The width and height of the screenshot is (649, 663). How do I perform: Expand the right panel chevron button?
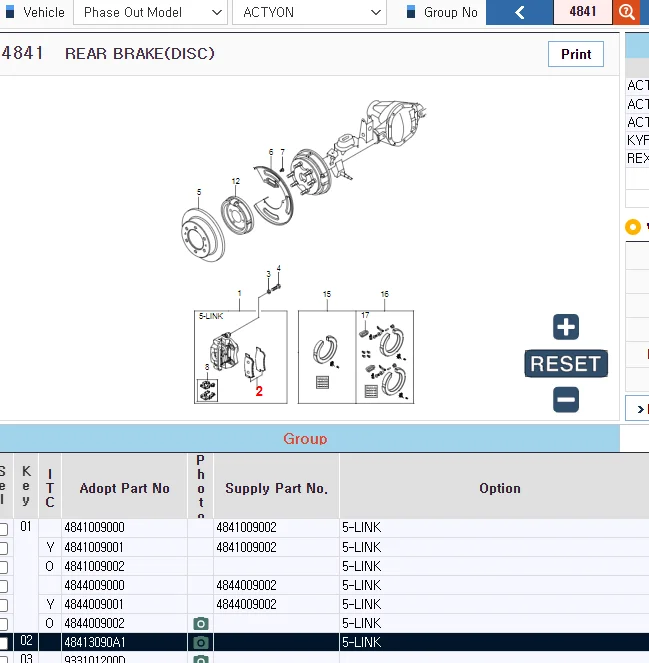[x=640, y=409]
